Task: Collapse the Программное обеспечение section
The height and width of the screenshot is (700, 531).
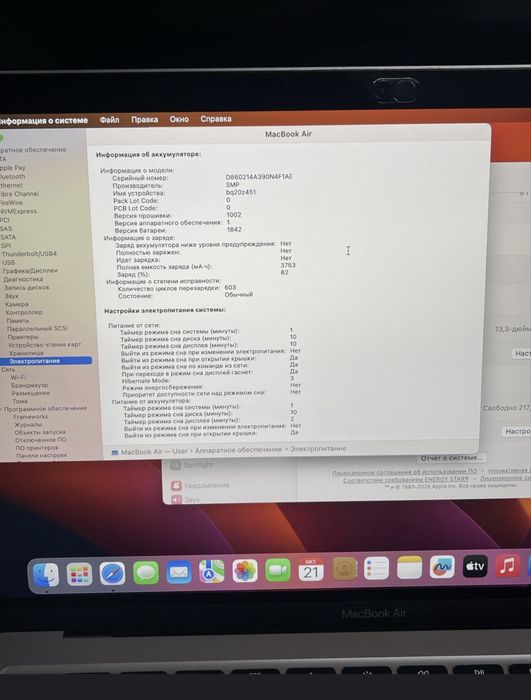Action: coord(1,409)
